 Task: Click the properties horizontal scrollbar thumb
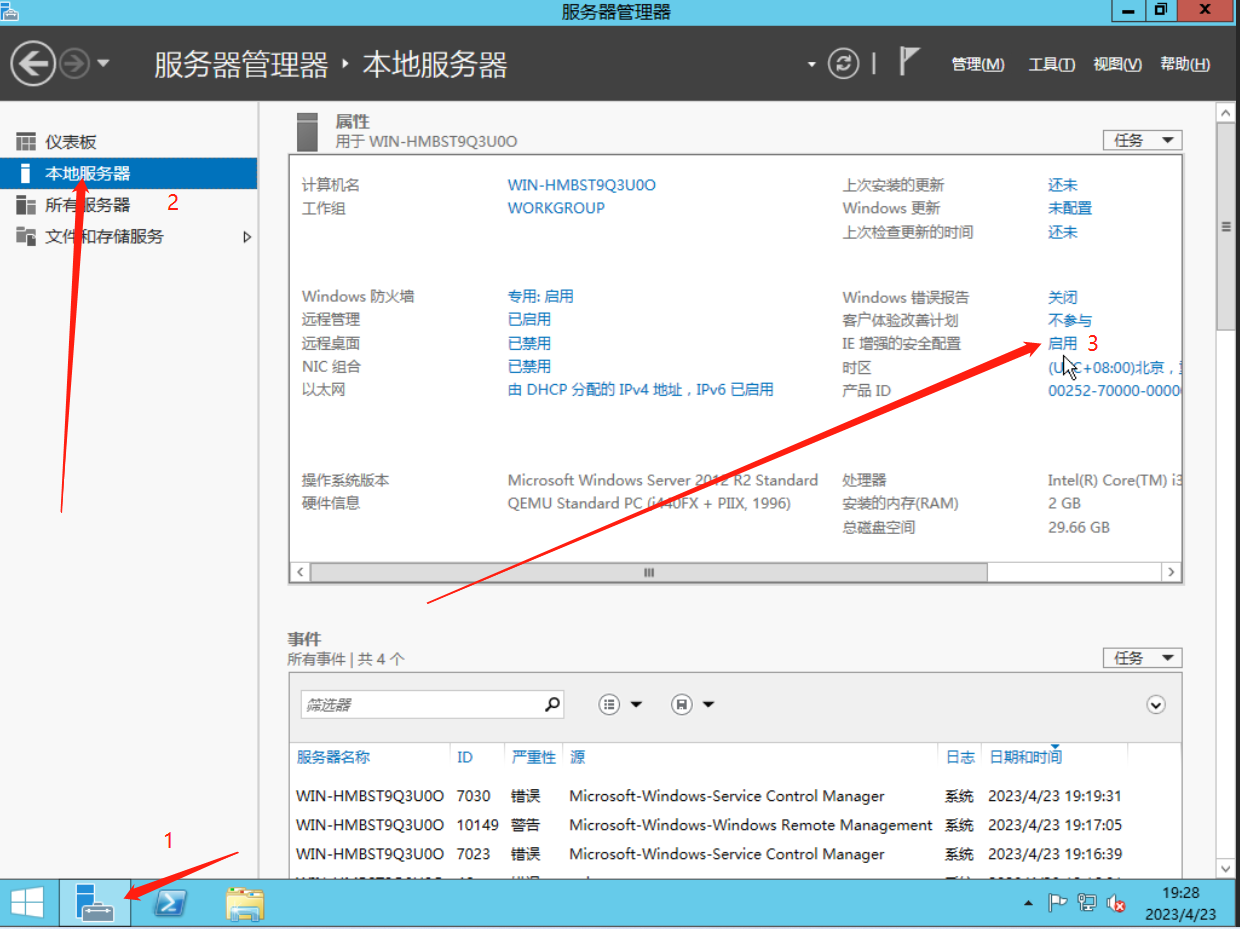pos(648,572)
